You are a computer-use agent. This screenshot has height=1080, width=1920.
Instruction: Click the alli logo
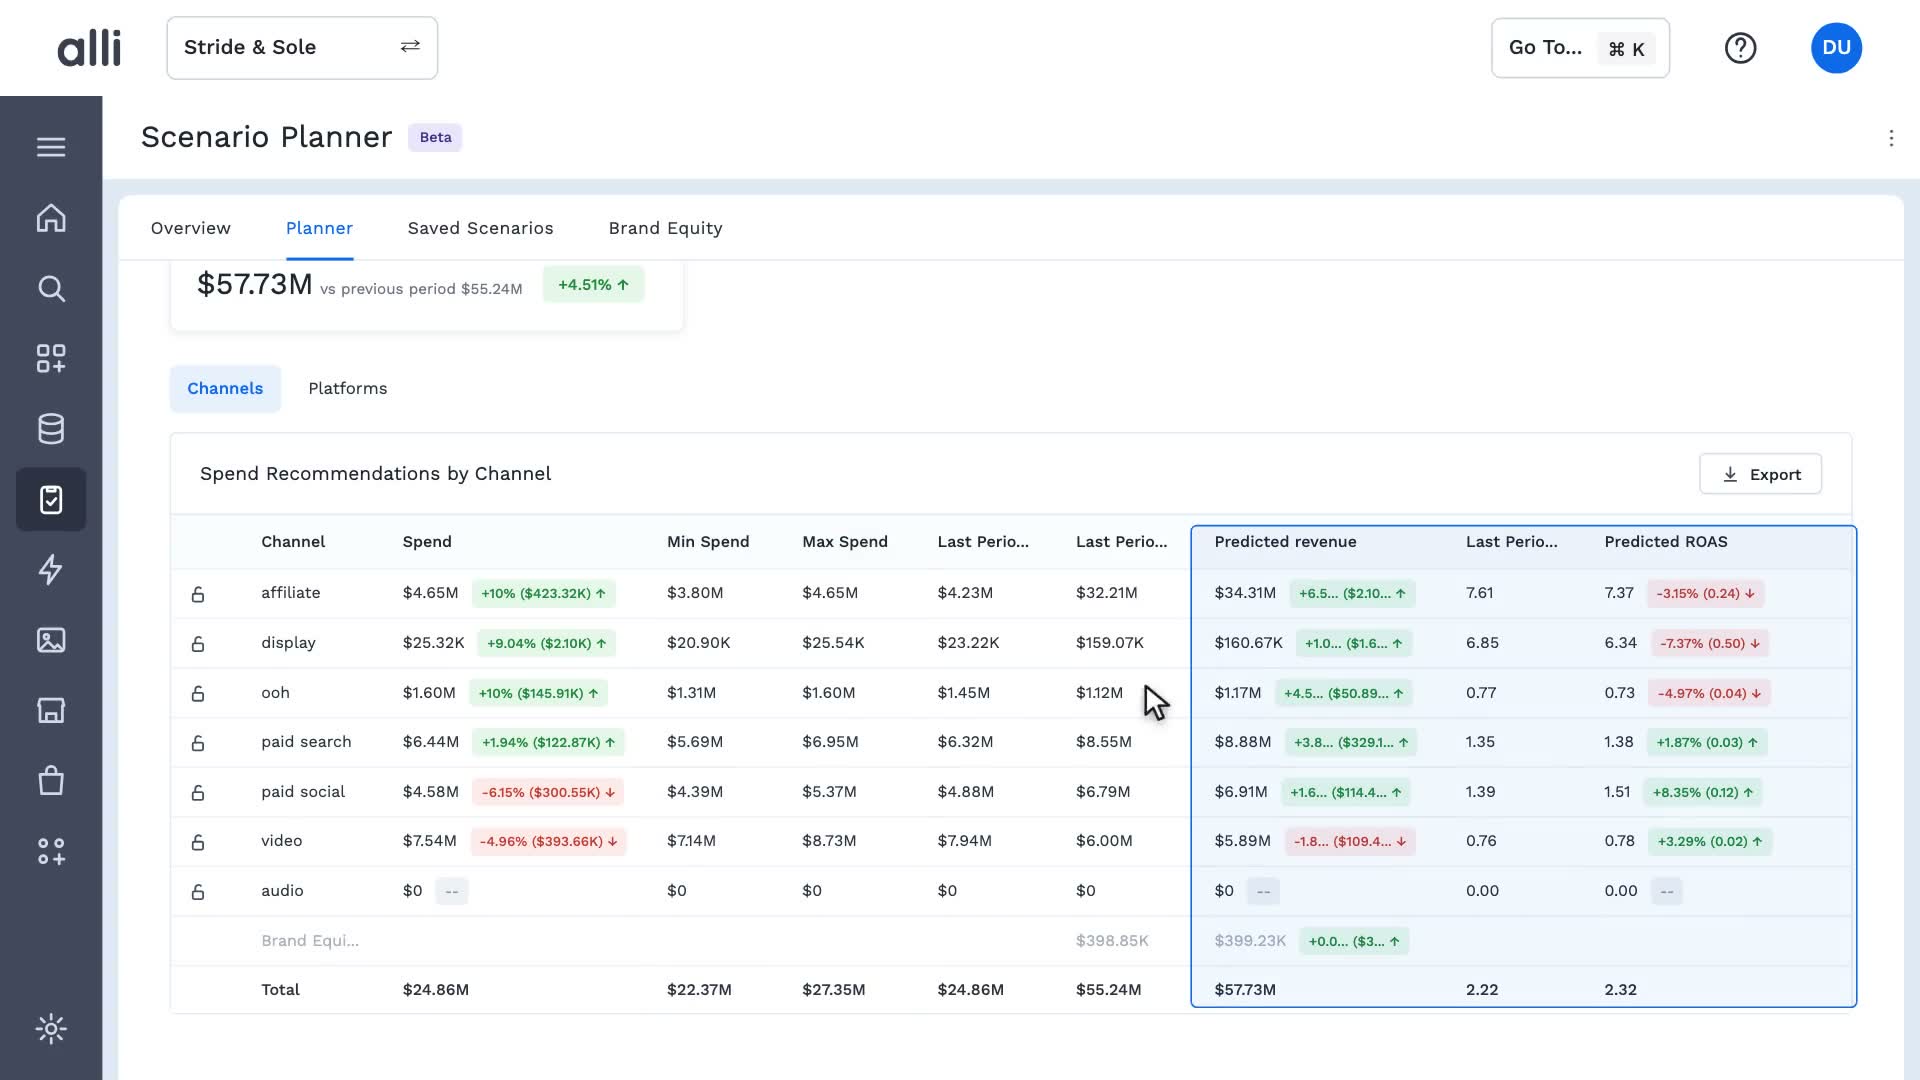click(x=89, y=48)
